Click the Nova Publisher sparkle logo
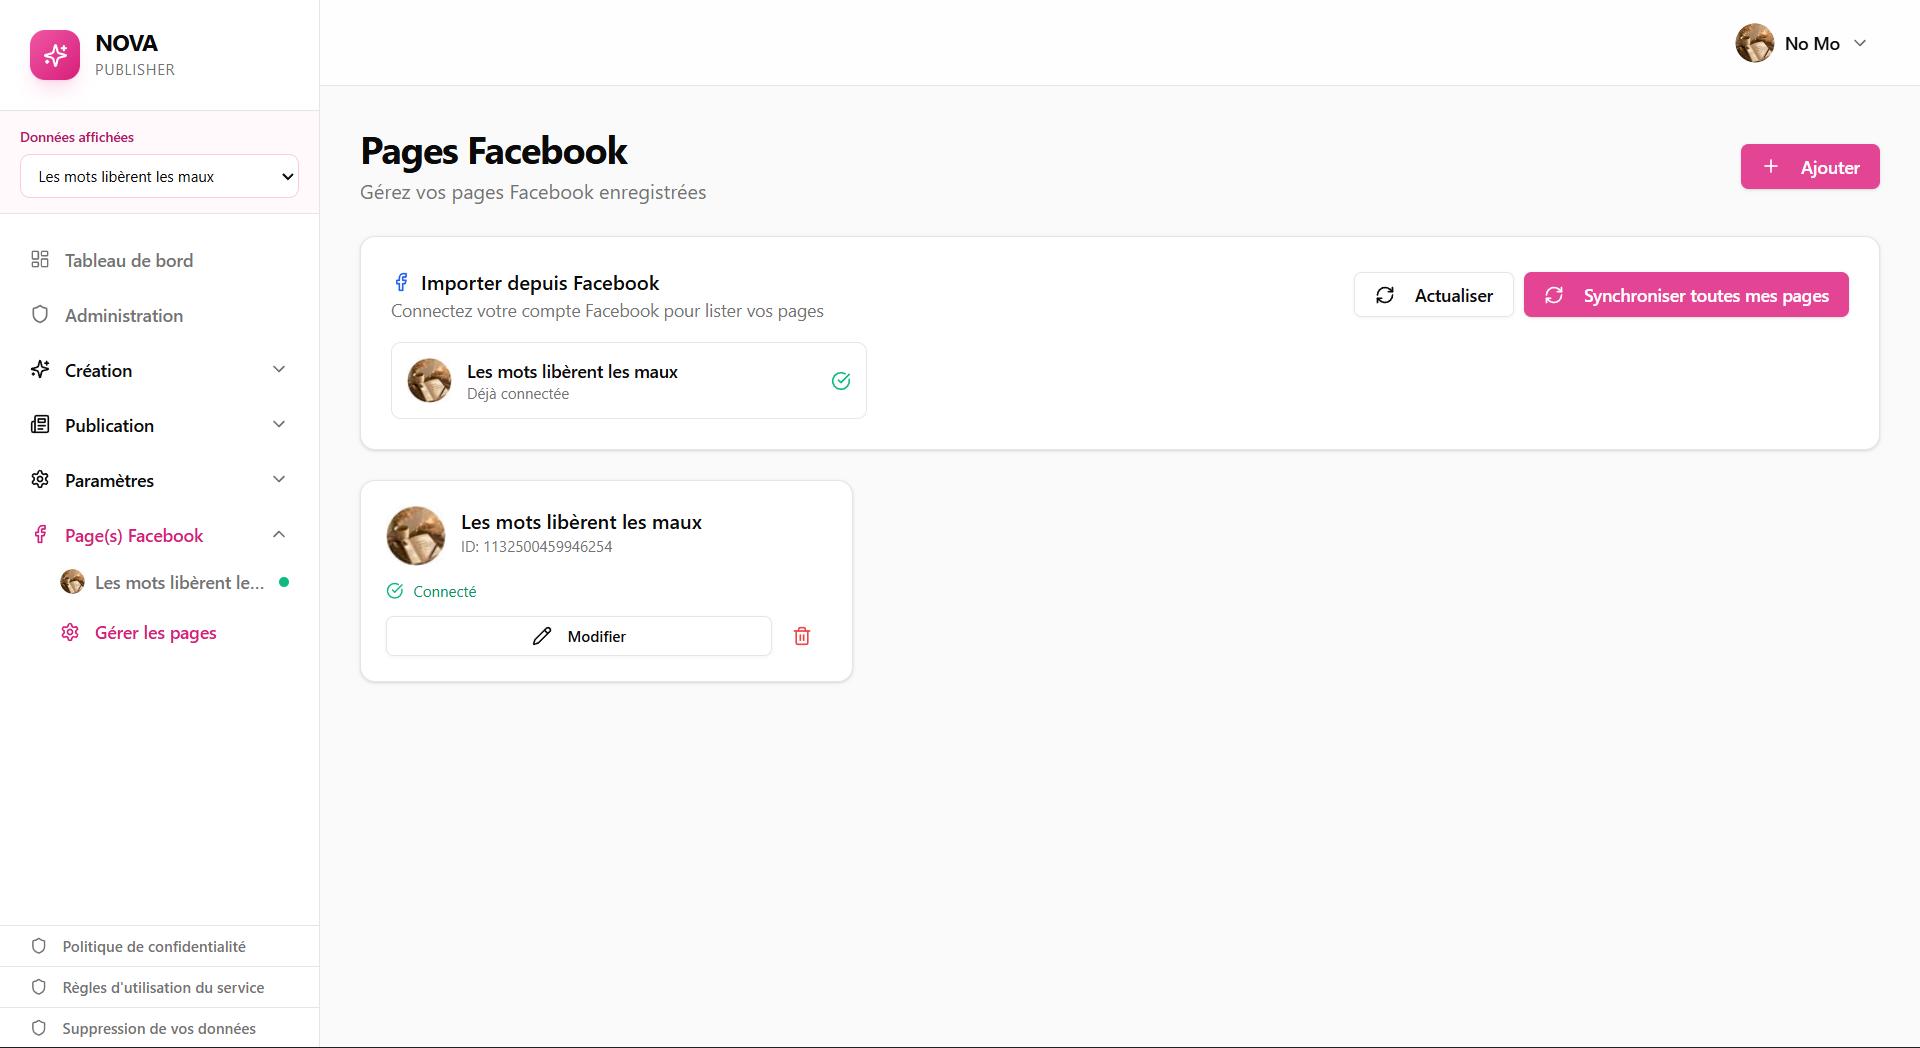This screenshot has width=1920, height=1048. 55,55
